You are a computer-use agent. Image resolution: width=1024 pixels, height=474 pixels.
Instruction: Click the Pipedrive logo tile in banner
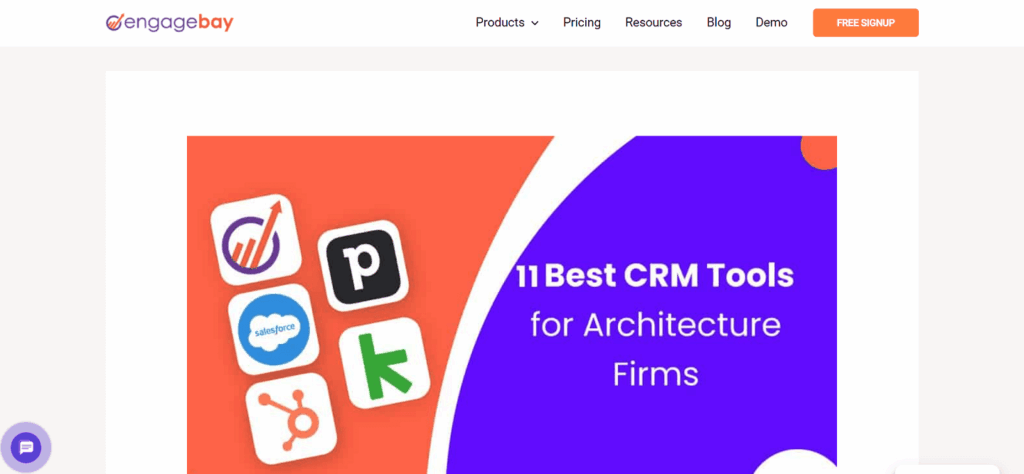click(x=363, y=266)
